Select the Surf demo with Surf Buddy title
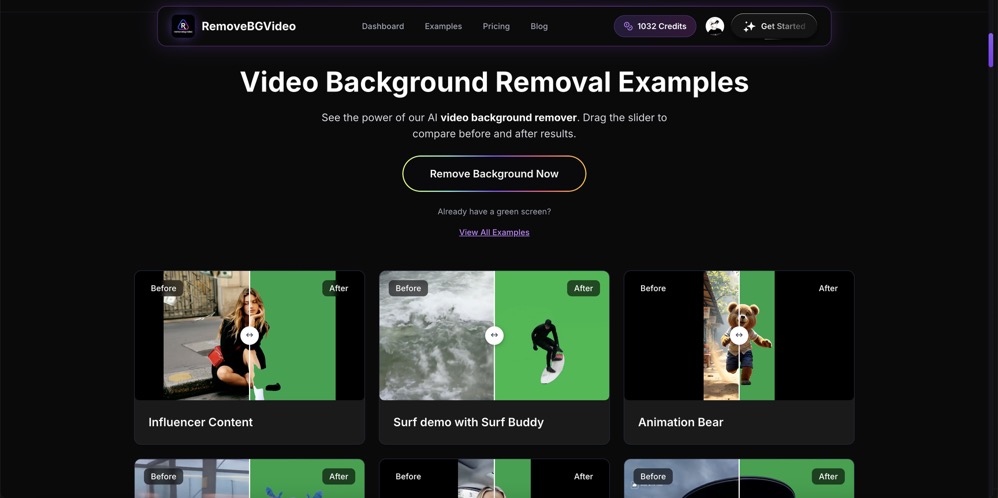The image size is (998, 498). click(x=468, y=422)
